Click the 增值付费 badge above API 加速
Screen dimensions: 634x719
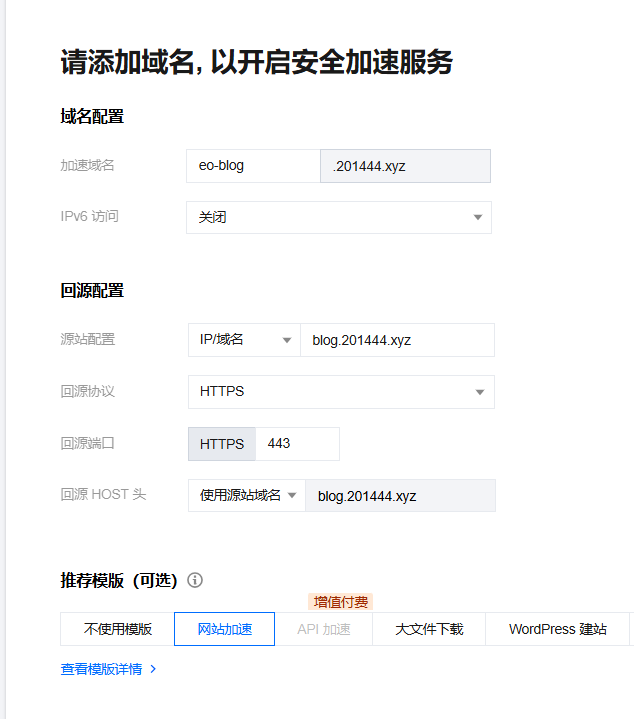341,602
